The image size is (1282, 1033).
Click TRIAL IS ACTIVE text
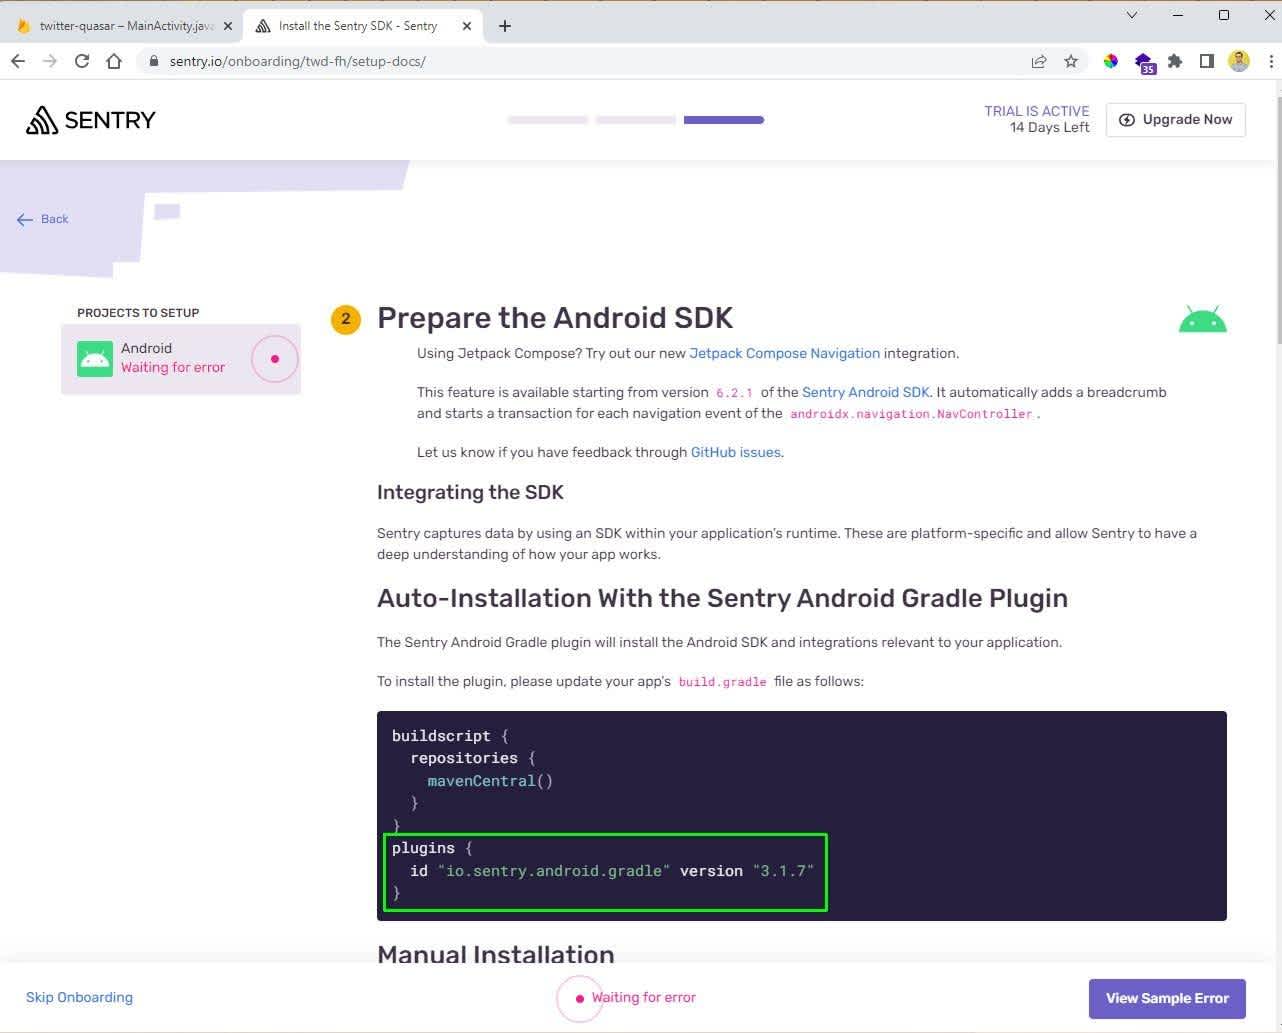pos(1037,111)
